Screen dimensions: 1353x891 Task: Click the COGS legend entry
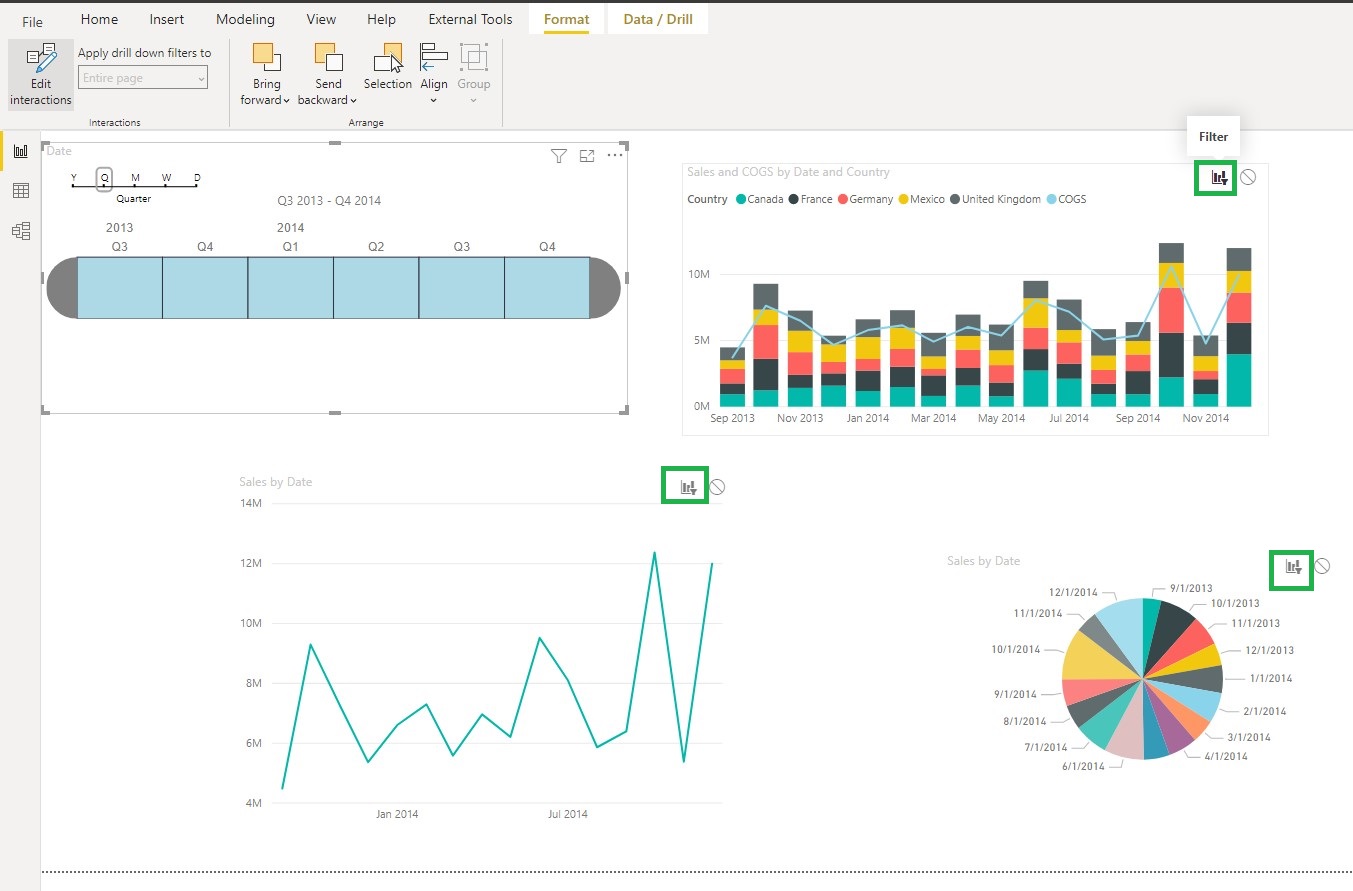coord(1066,199)
